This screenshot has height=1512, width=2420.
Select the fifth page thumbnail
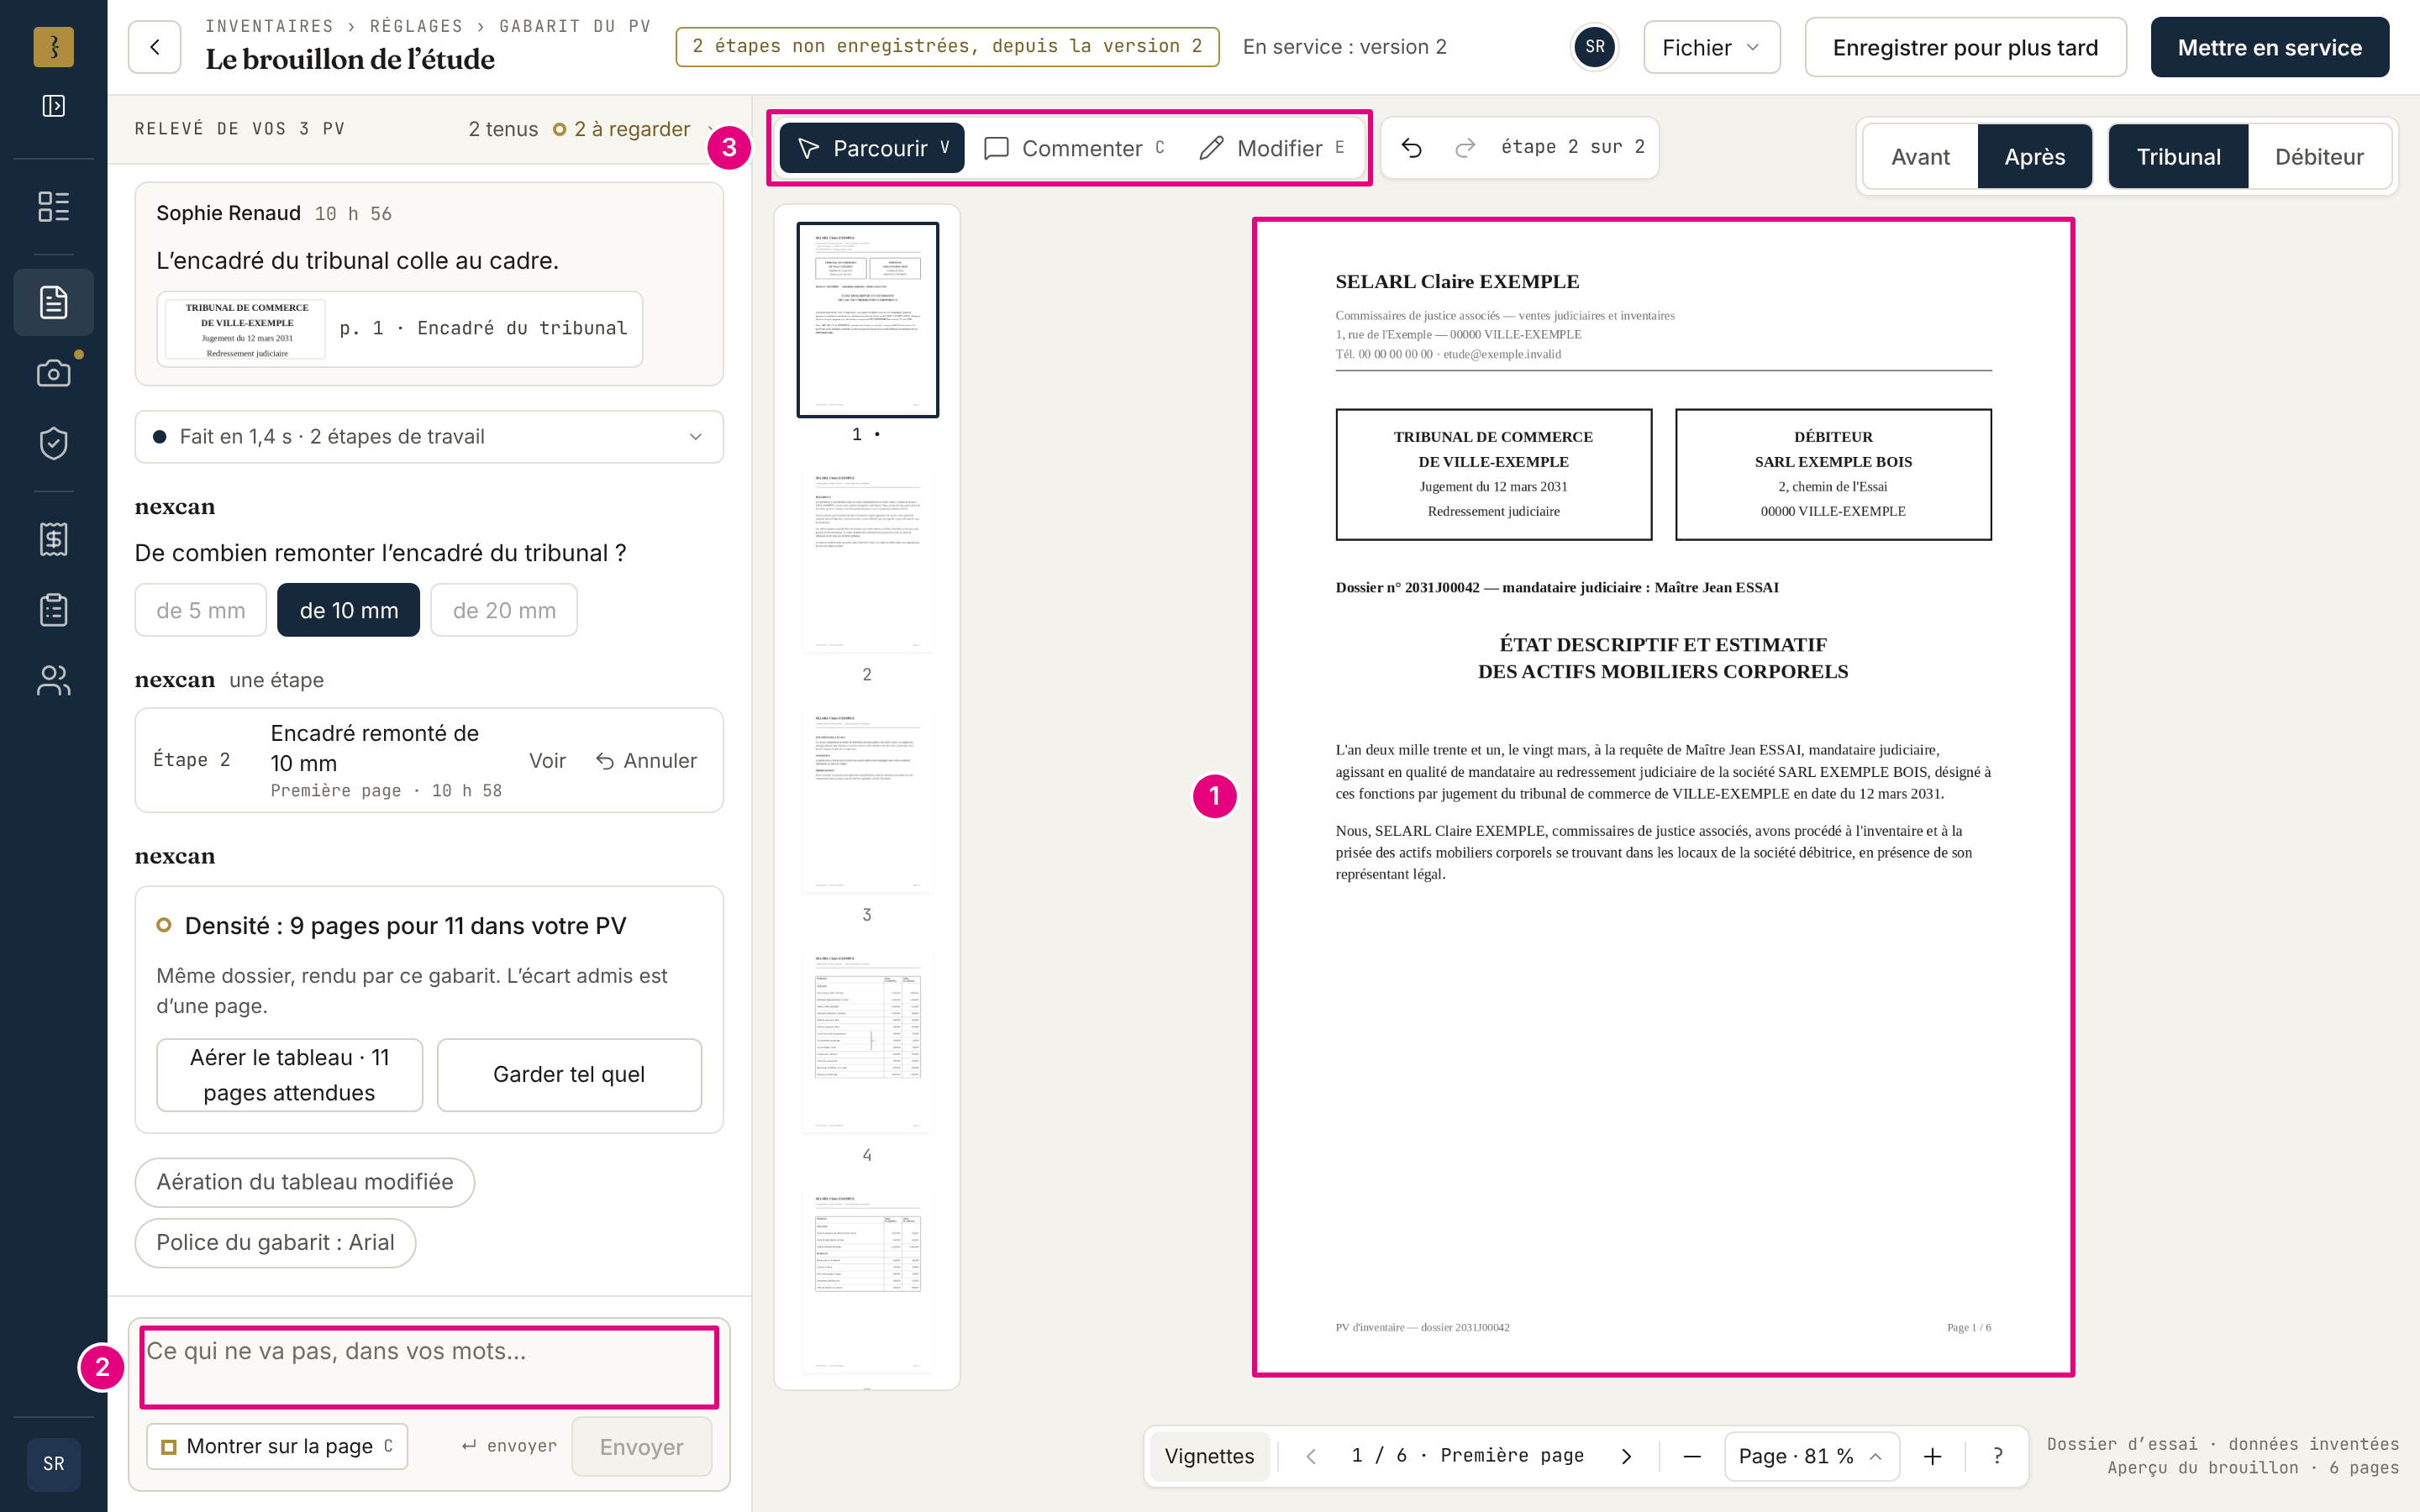[867, 1280]
